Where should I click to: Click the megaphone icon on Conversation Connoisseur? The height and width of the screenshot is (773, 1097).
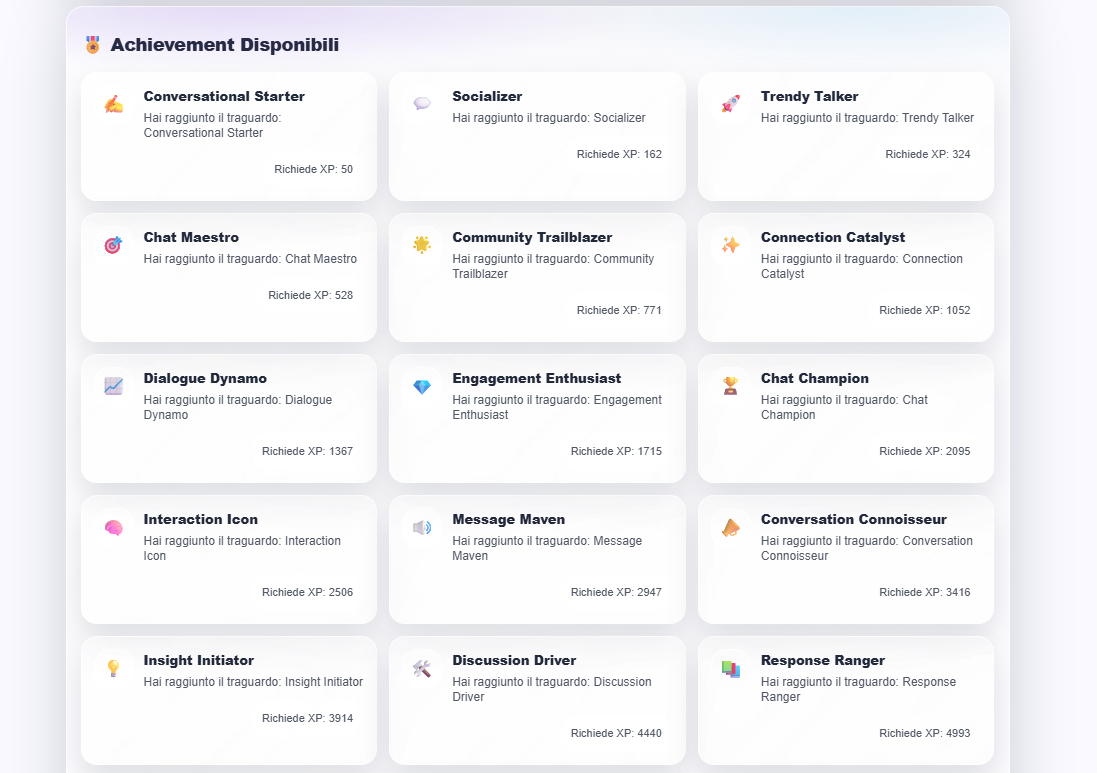click(730, 526)
